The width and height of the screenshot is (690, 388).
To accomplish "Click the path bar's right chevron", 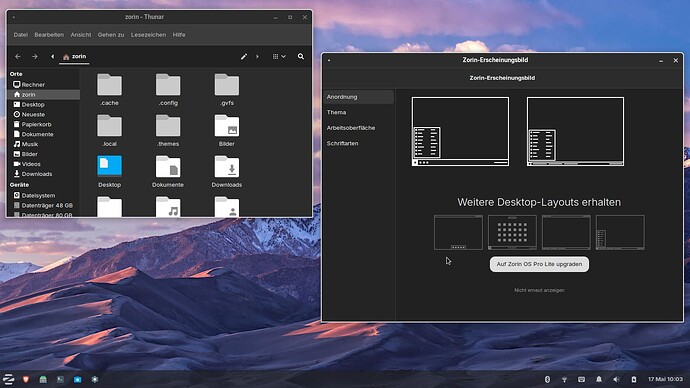I will (x=257, y=56).
